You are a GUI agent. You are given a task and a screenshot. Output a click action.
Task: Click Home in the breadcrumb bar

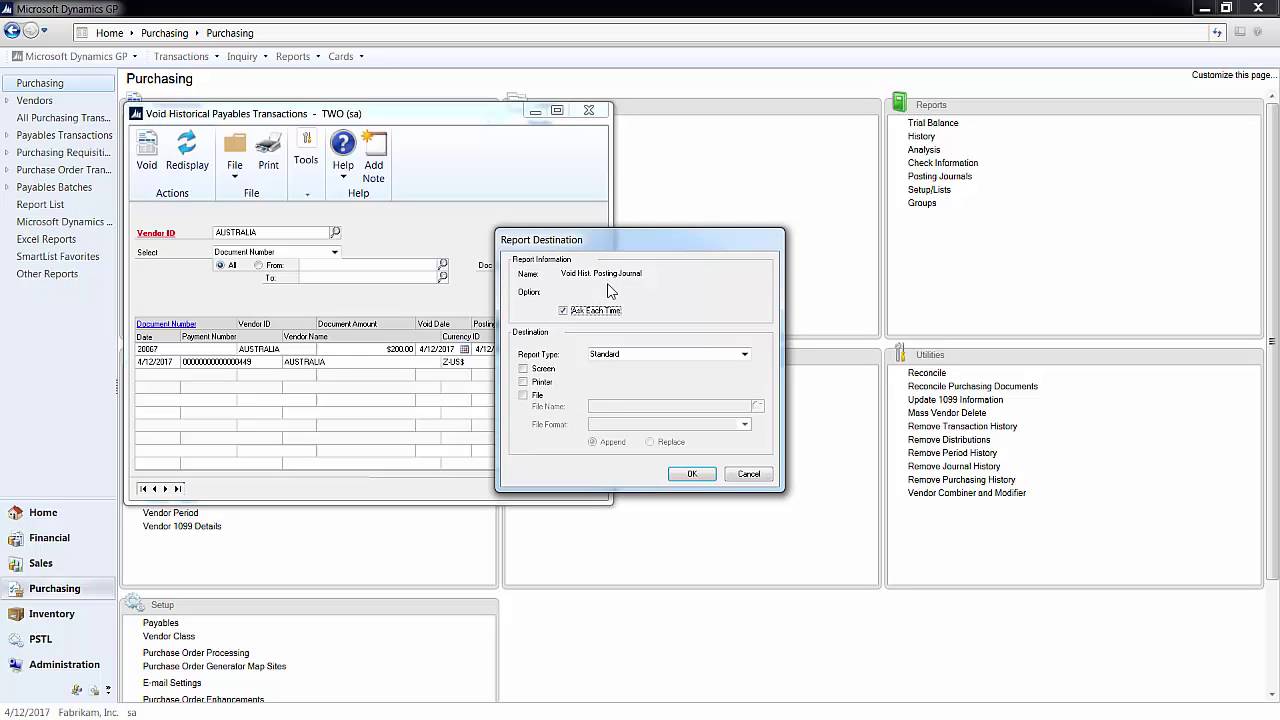coord(110,33)
